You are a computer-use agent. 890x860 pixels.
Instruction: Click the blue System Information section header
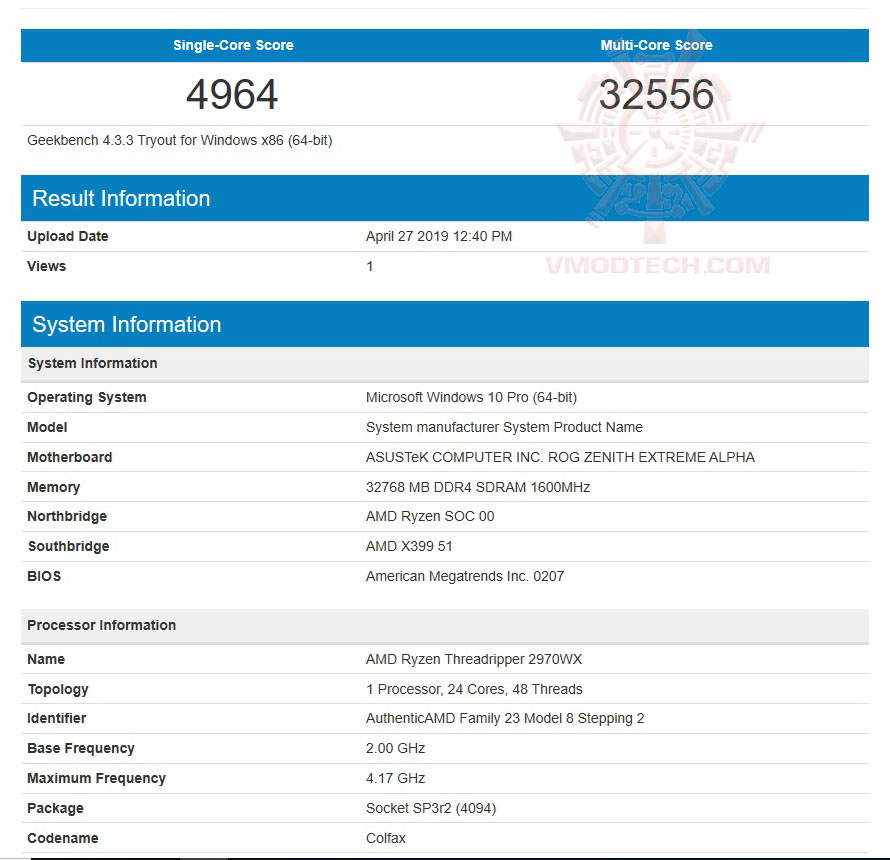point(444,324)
